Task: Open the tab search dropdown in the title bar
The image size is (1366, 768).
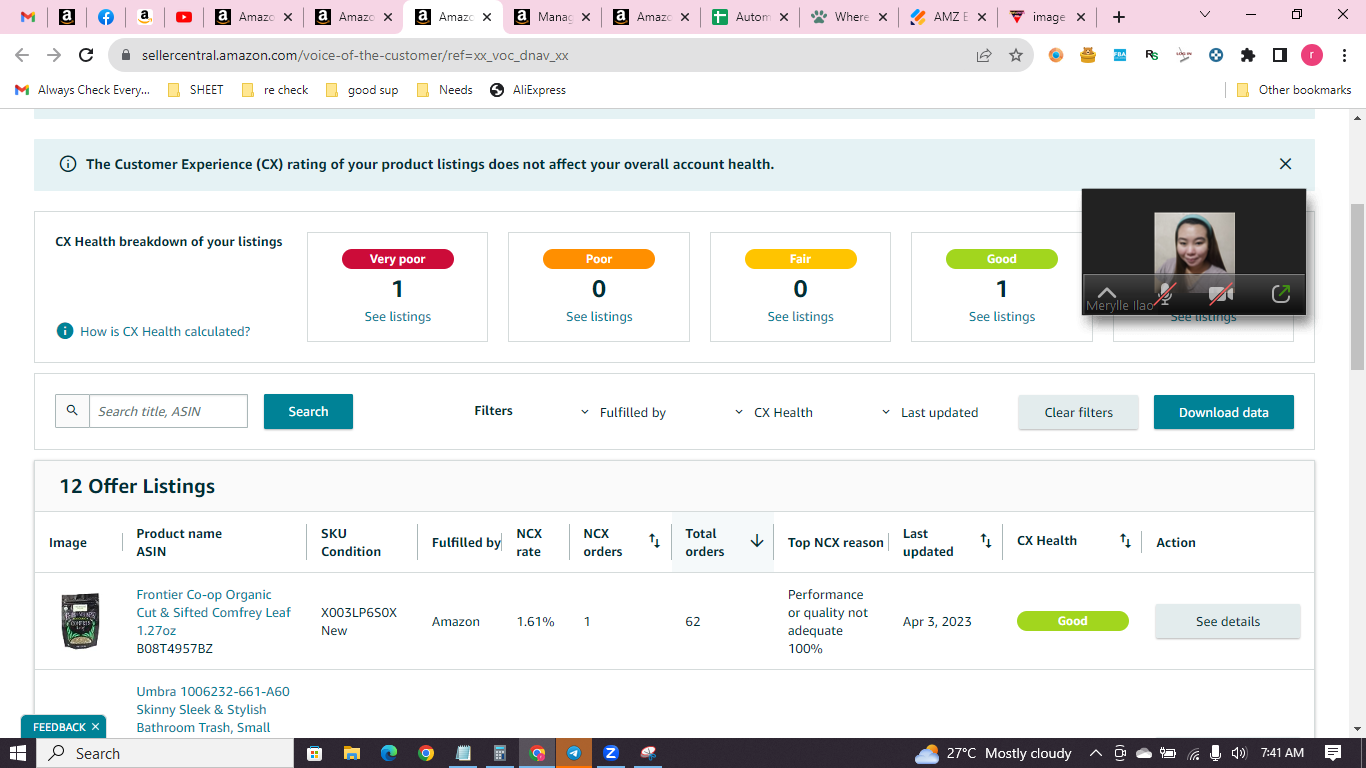Action: coord(1204,15)
